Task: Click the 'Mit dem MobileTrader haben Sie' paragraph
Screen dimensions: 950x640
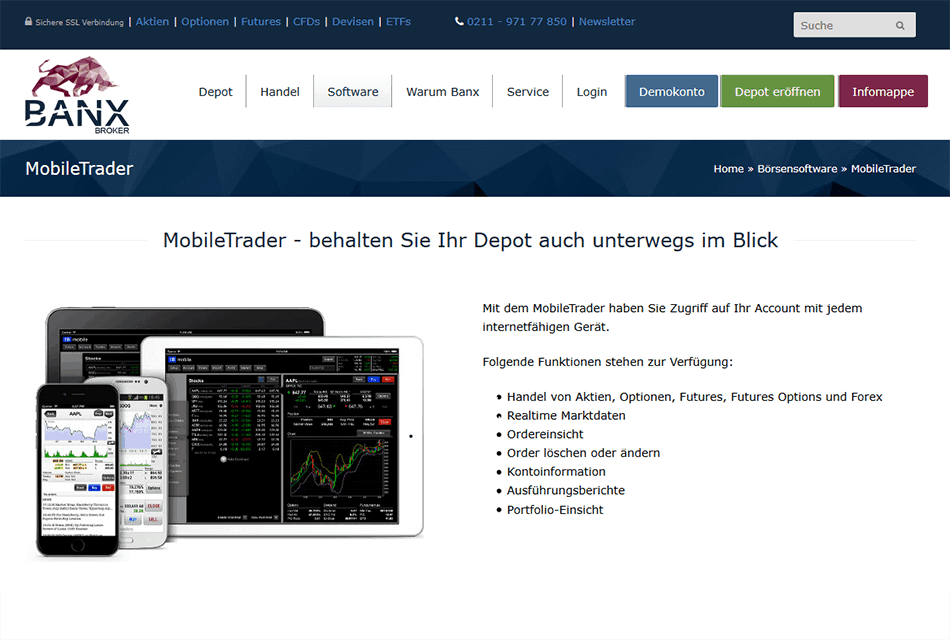Action: 672,318
